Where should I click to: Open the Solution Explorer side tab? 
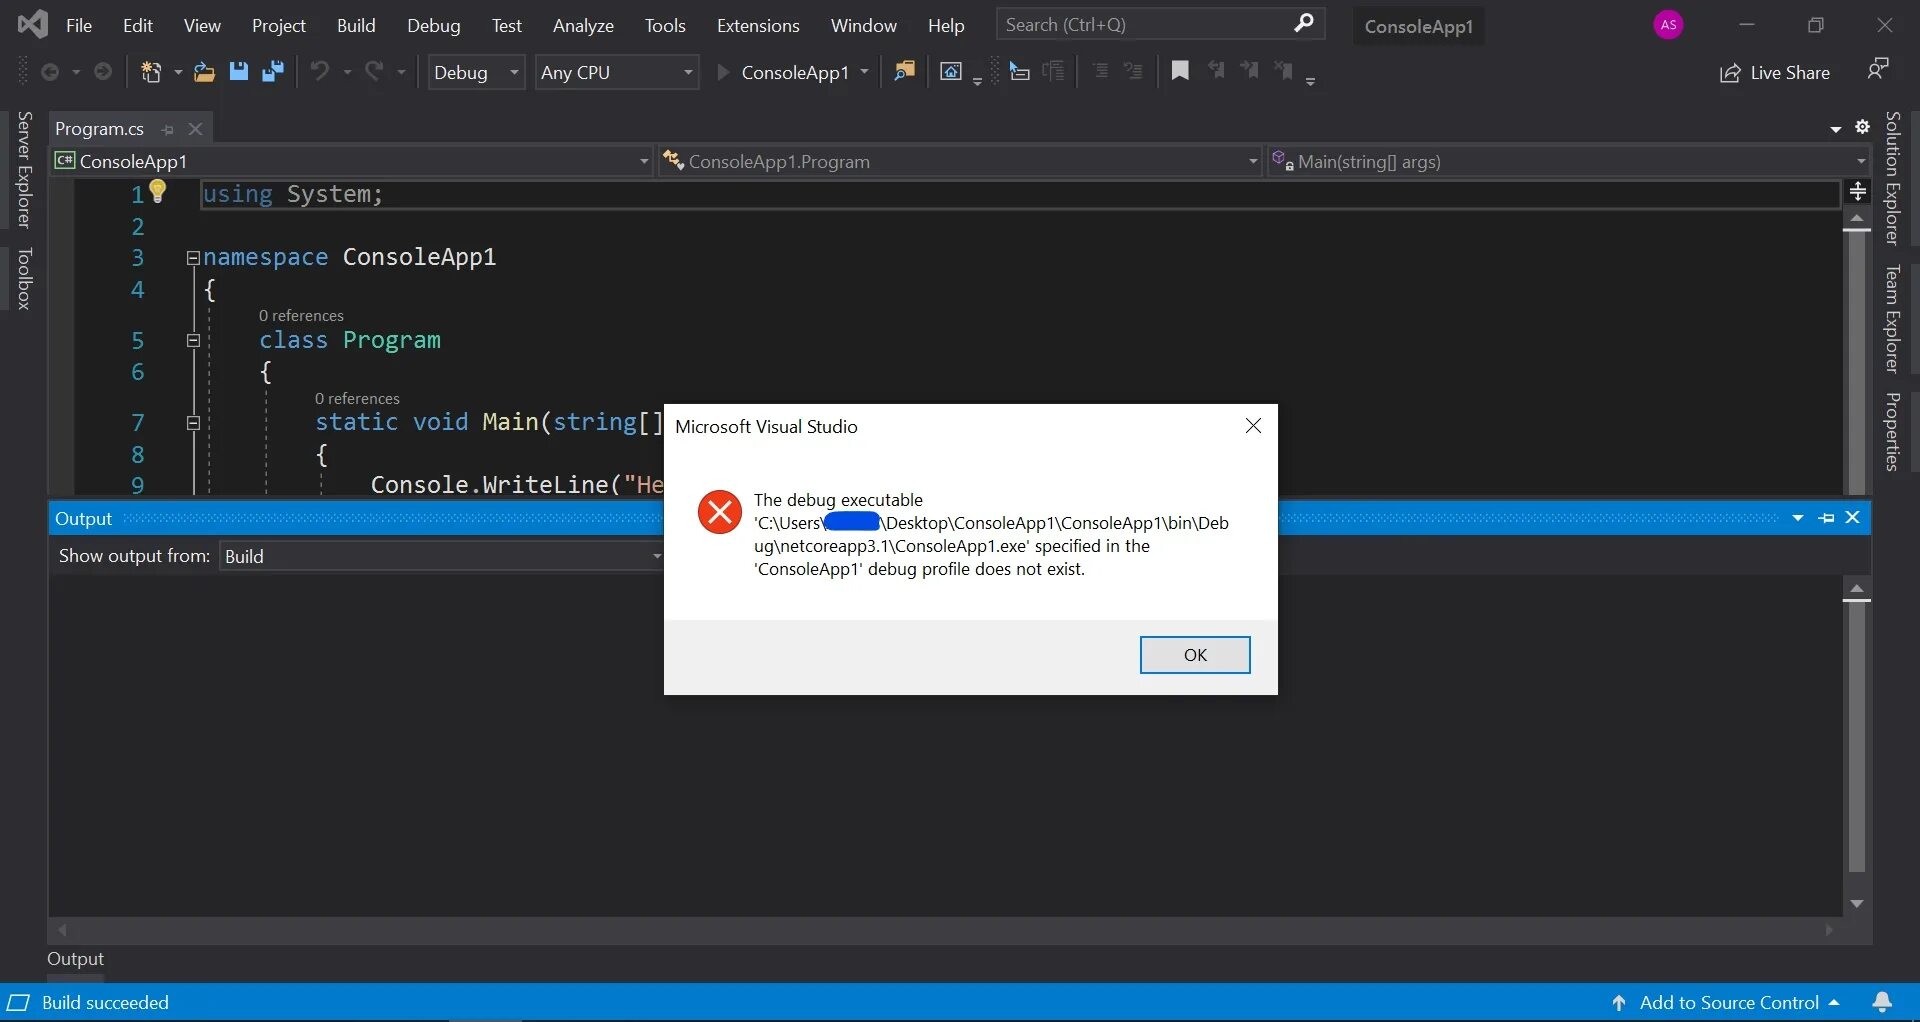1893,178
